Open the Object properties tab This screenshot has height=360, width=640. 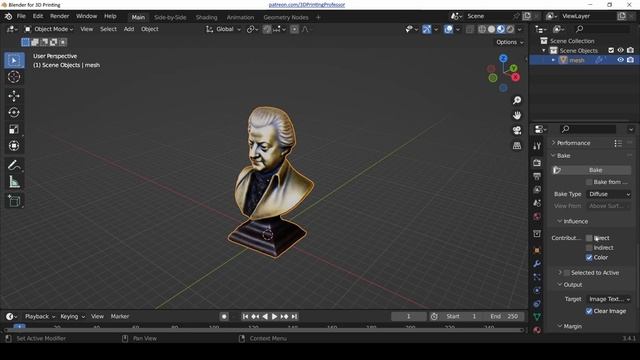[537, 251]
